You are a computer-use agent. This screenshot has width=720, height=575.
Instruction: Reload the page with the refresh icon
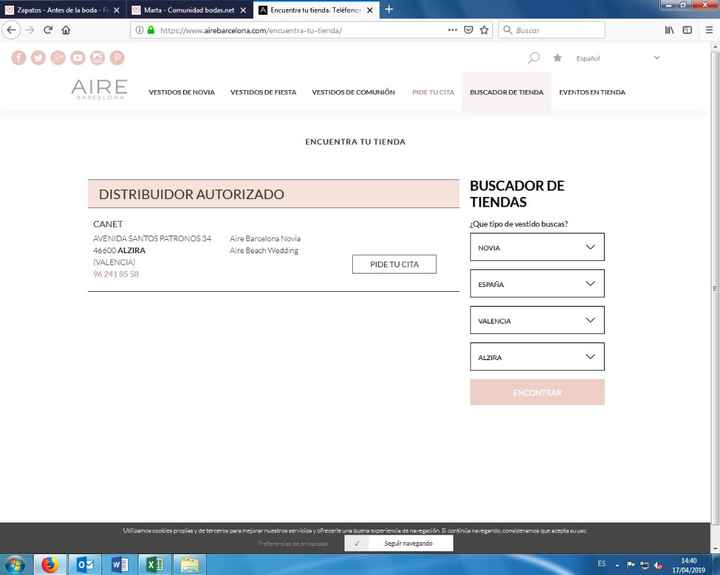coord(48,30)
